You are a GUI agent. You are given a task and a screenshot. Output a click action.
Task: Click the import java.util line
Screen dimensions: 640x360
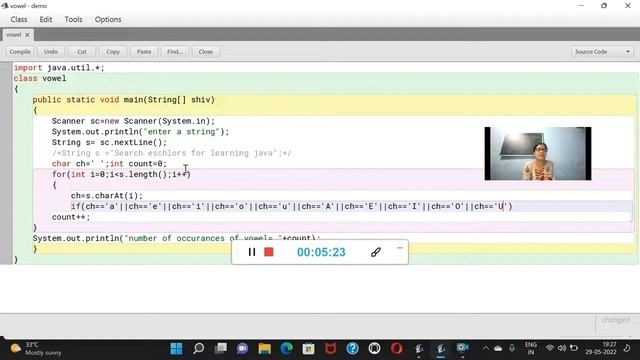(x=59, y=68)
